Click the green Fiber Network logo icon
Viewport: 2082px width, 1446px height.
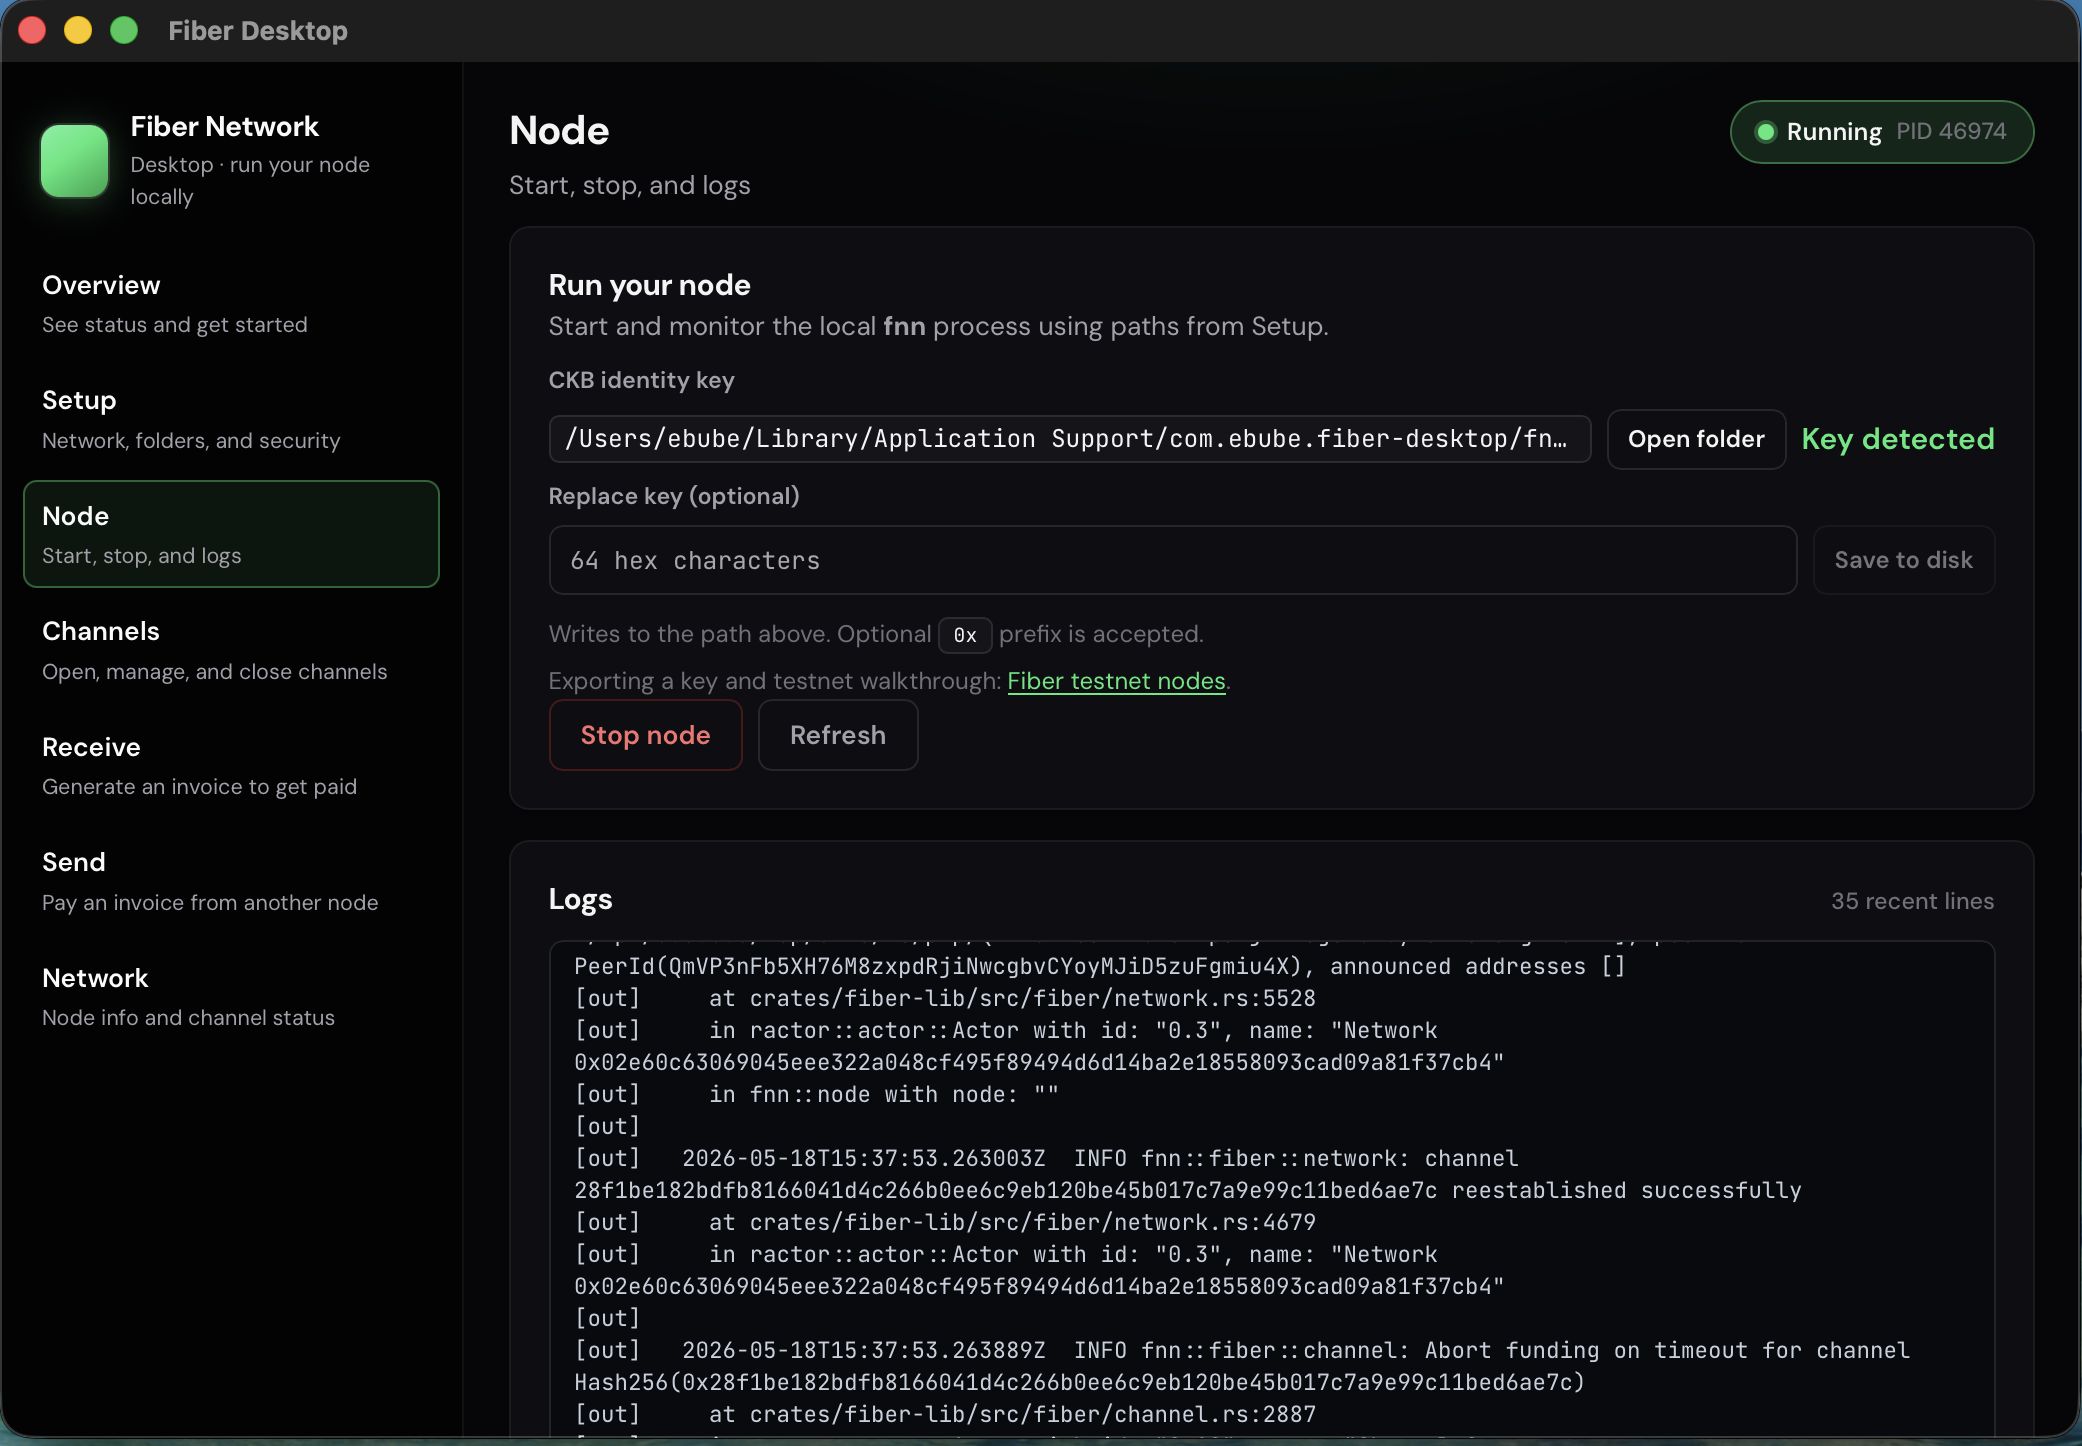tap(74, 160)
